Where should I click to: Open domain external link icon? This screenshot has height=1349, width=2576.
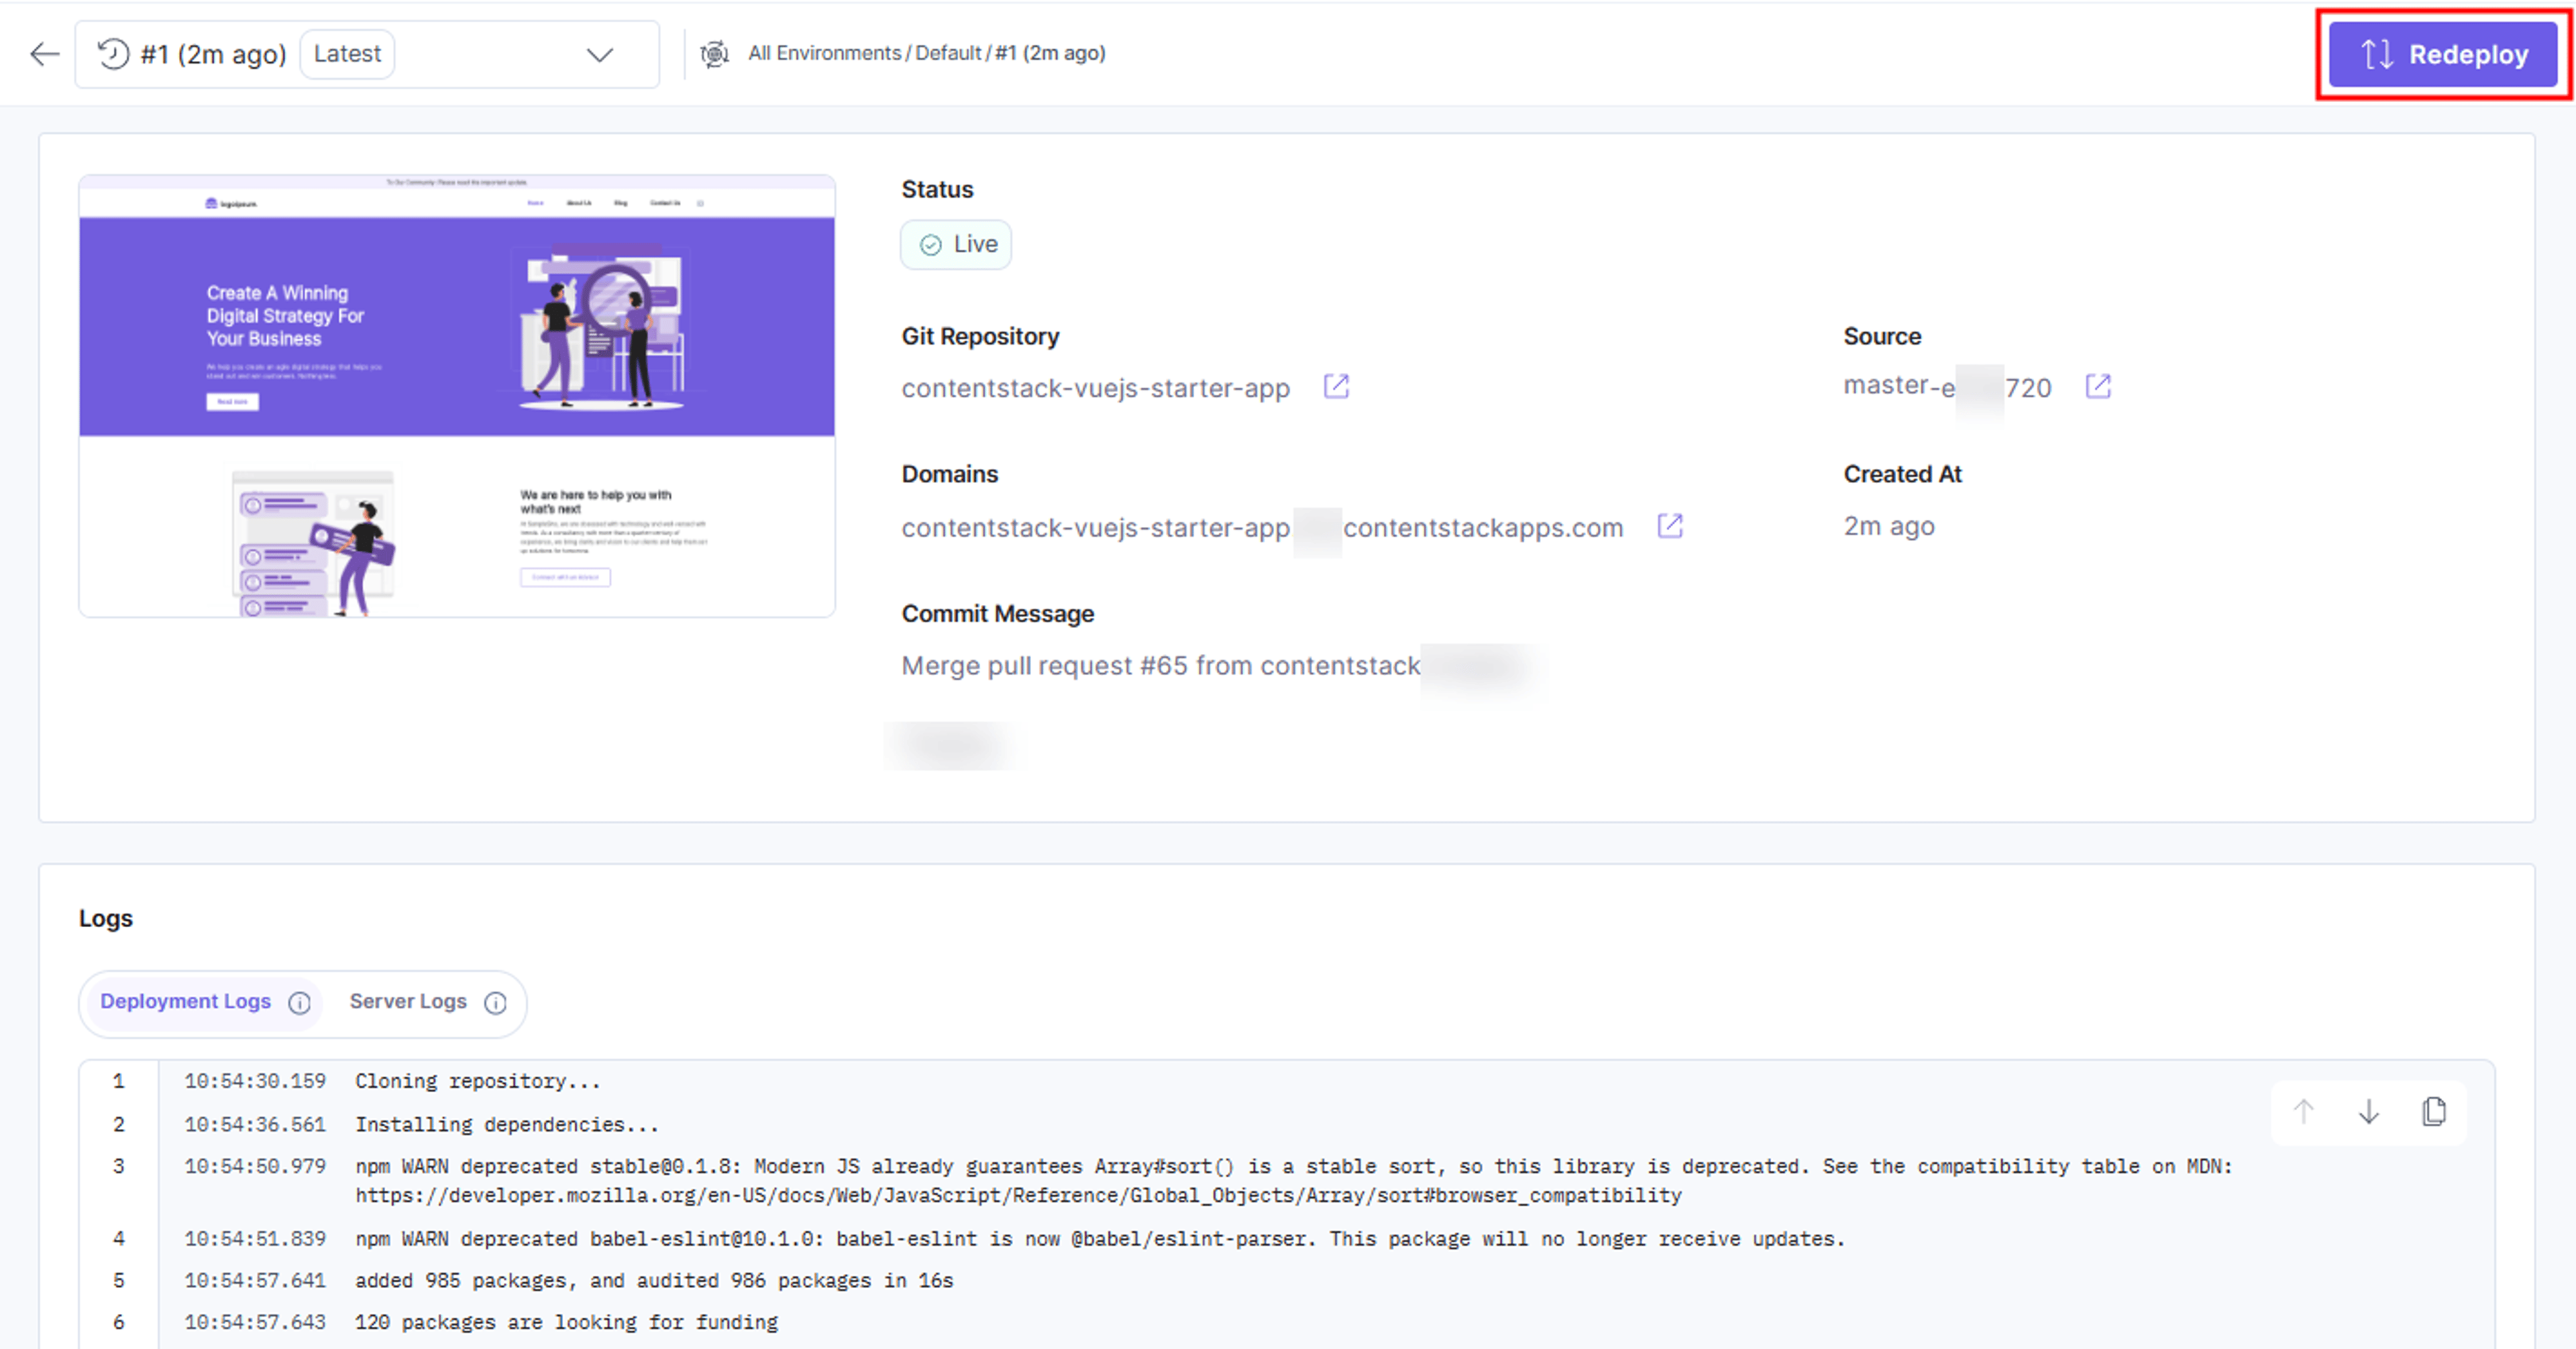(1670, 526)
